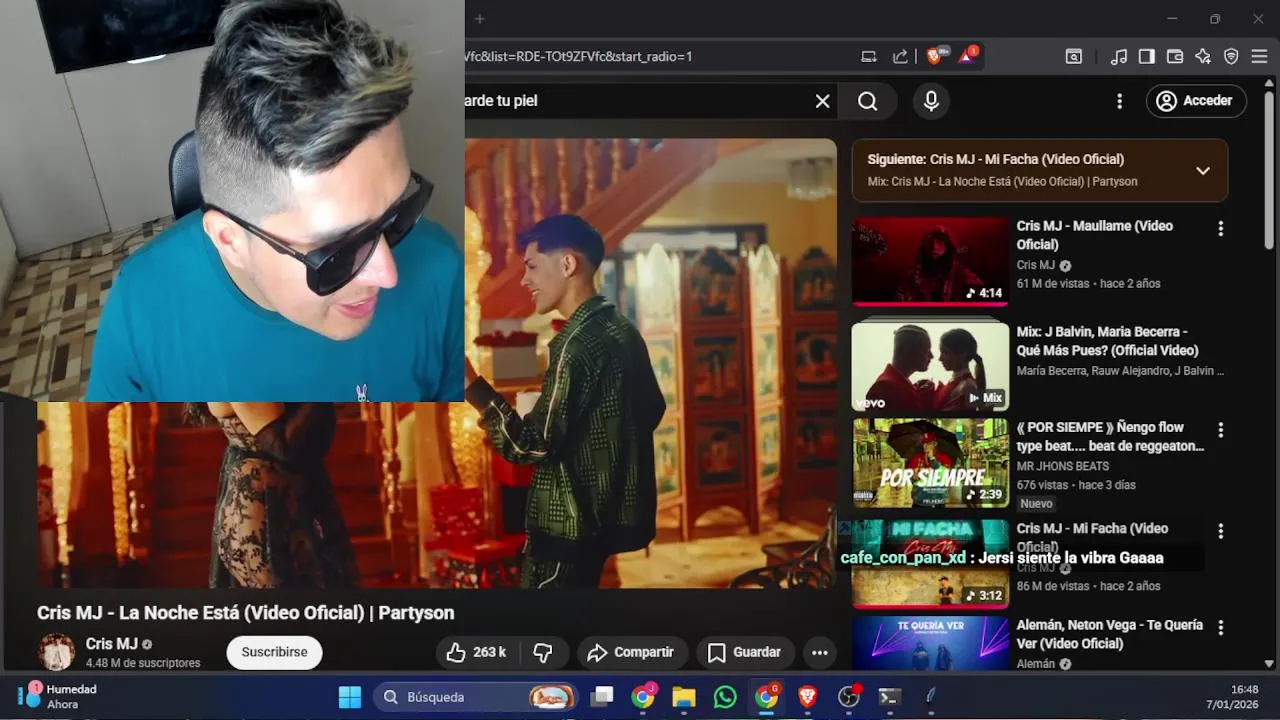This screenshot has width=1280, height=720.
Task: Open Task View icon in taskbar
Action: pyautogui.click(x=602, y=697)
